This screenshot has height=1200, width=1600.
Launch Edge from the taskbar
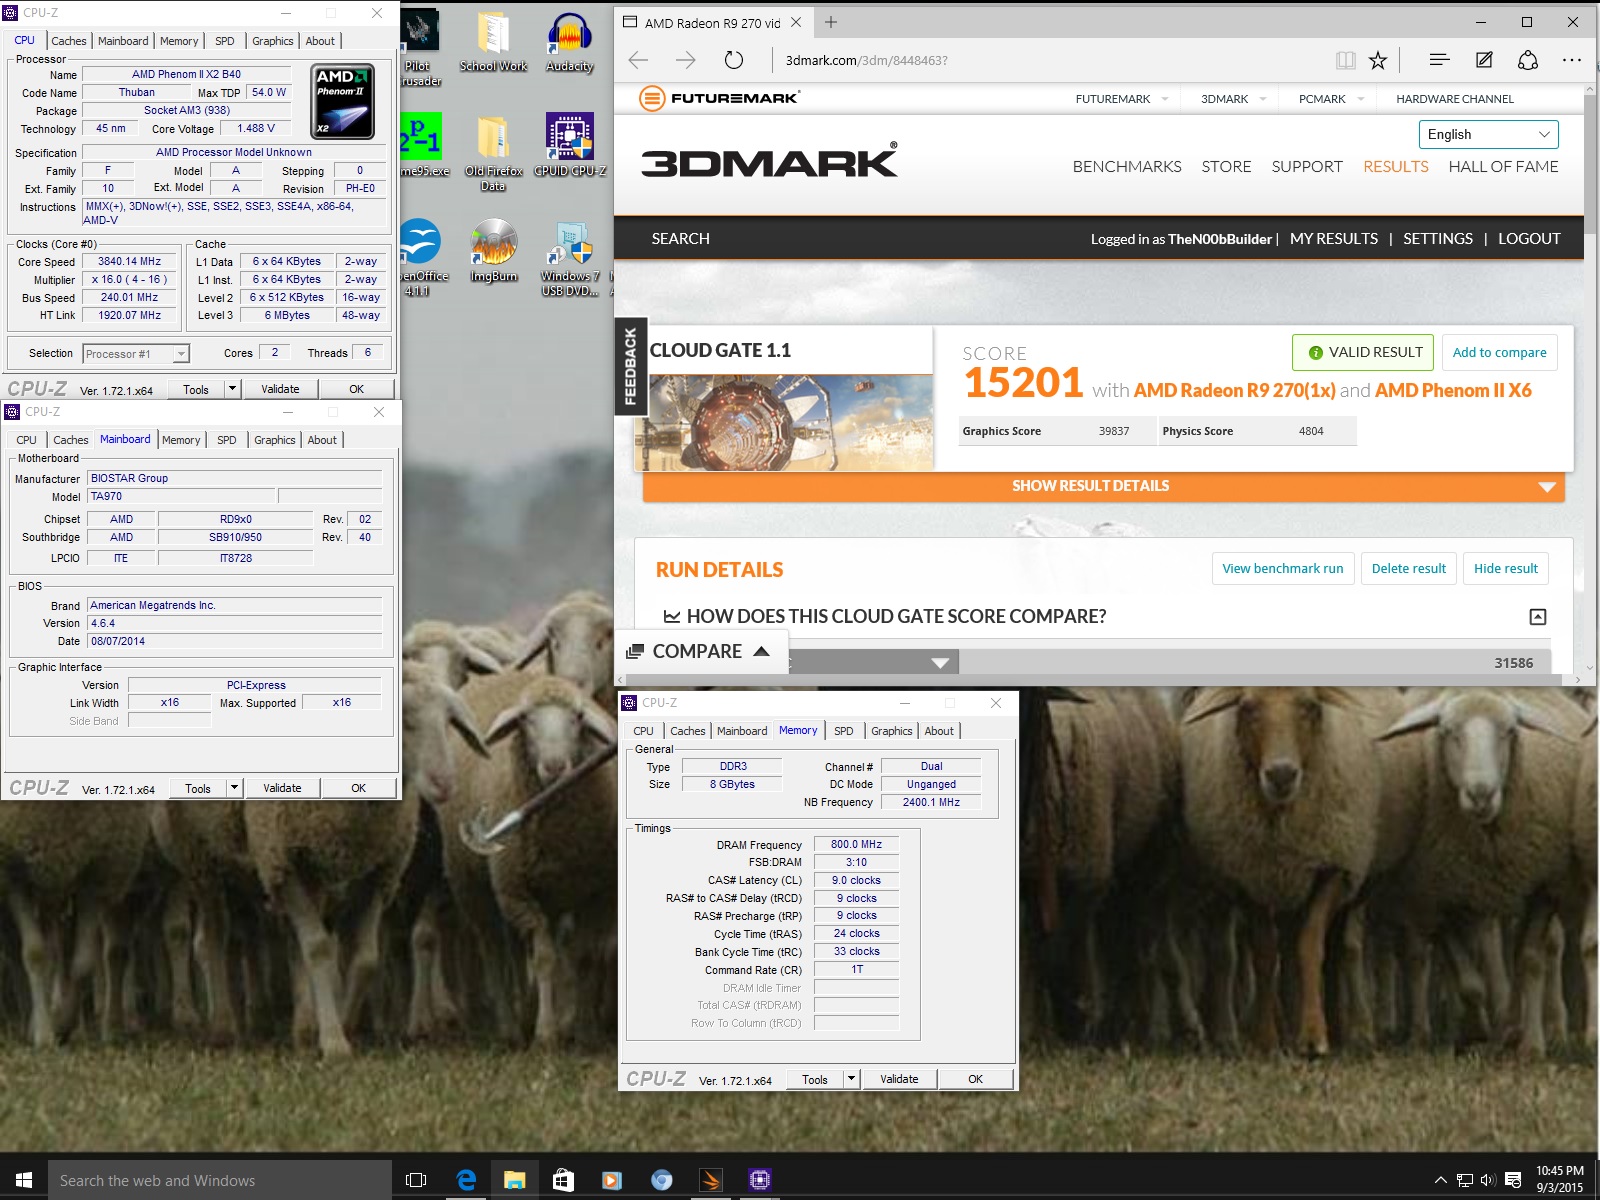point(466,1180)
